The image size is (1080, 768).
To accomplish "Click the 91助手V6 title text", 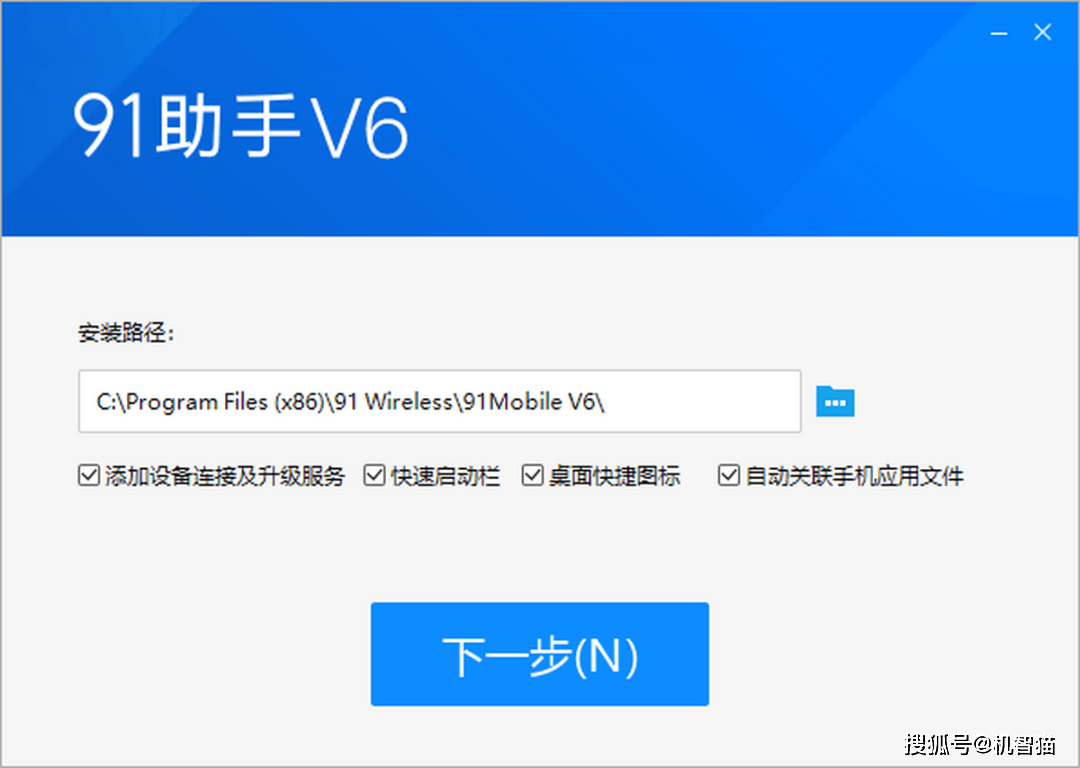I will tap(241, 126).
